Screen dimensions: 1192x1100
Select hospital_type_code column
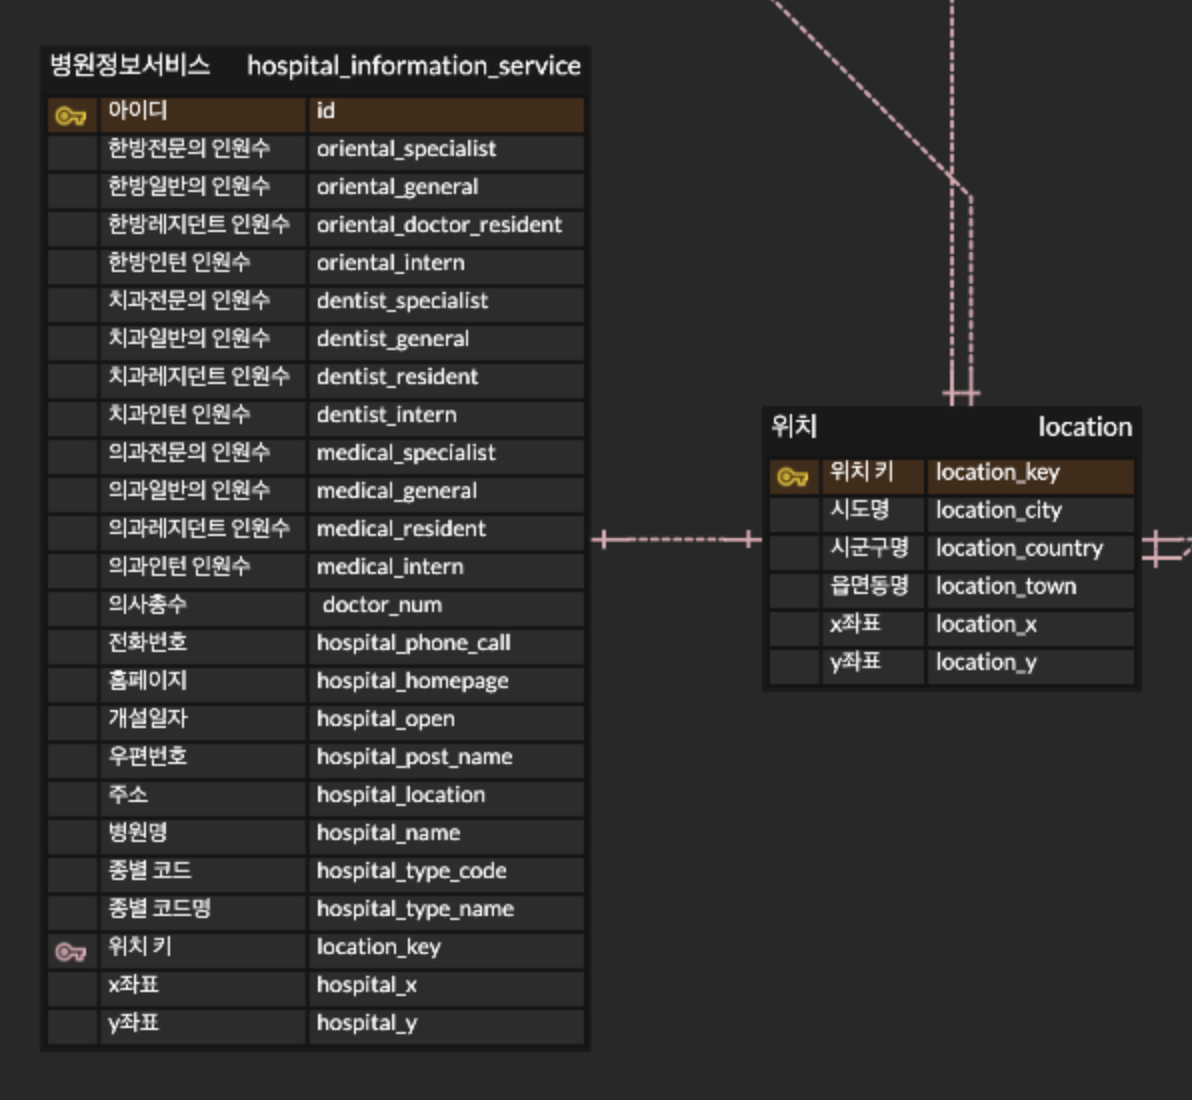(x=446, y=875)
